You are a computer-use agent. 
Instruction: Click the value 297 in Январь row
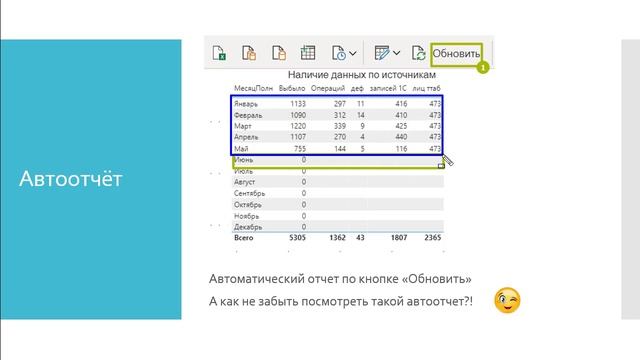point(340,104)
